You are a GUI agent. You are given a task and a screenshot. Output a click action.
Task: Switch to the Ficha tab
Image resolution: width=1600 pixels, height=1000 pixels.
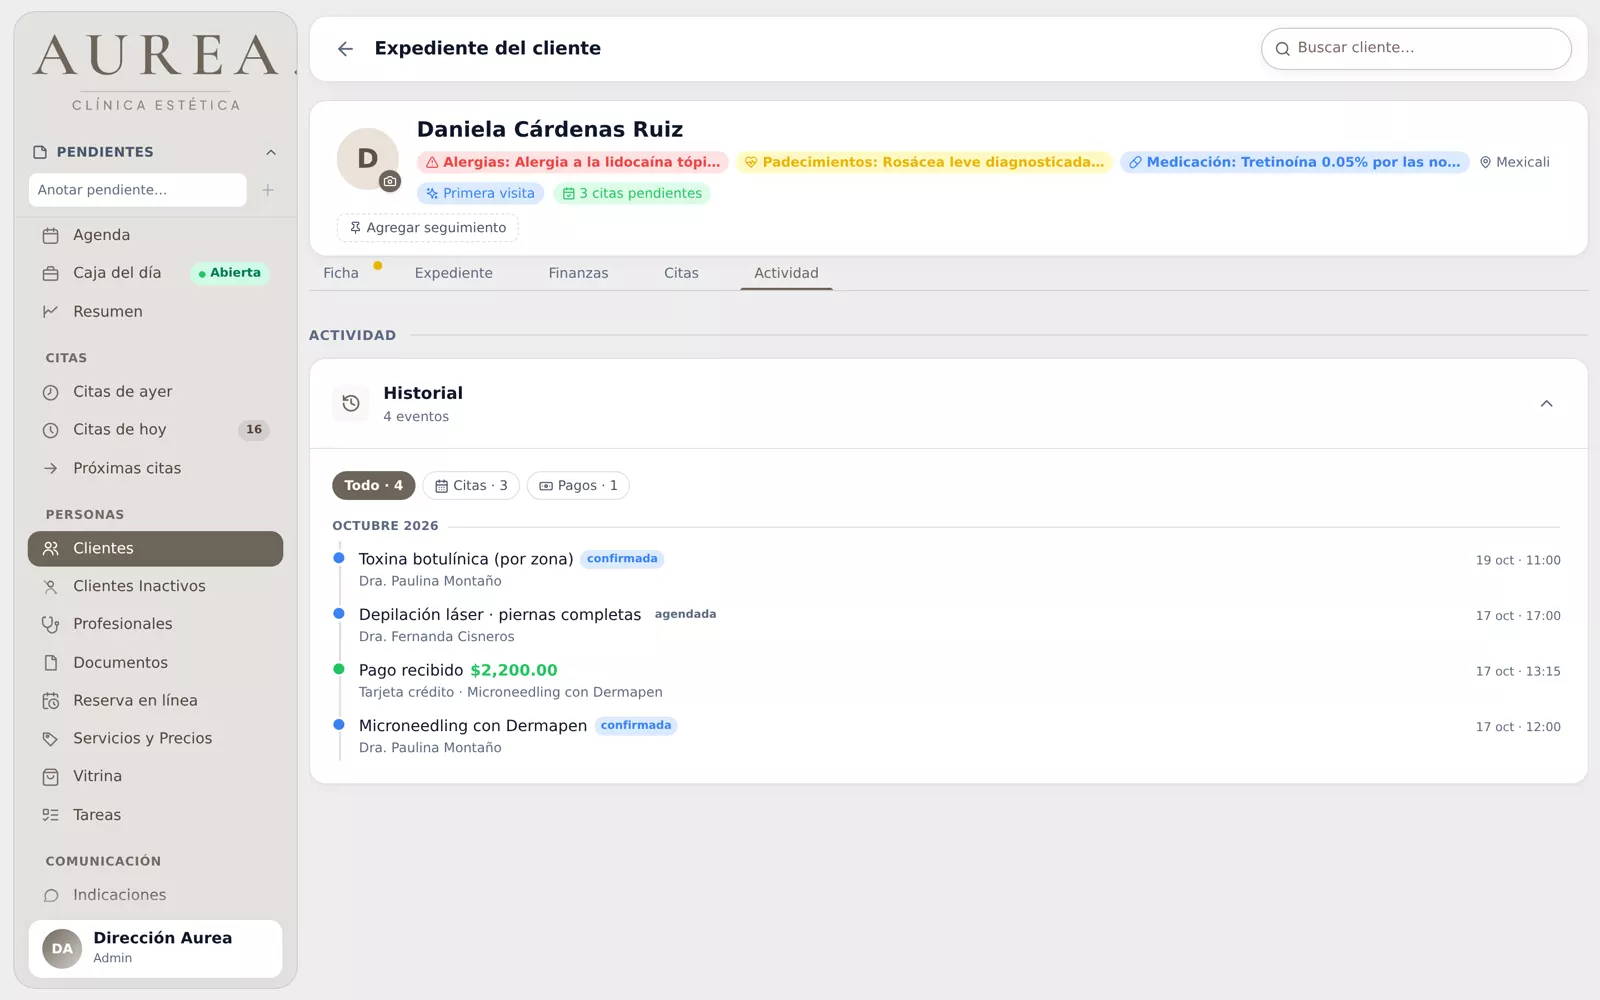pos(341,273)
